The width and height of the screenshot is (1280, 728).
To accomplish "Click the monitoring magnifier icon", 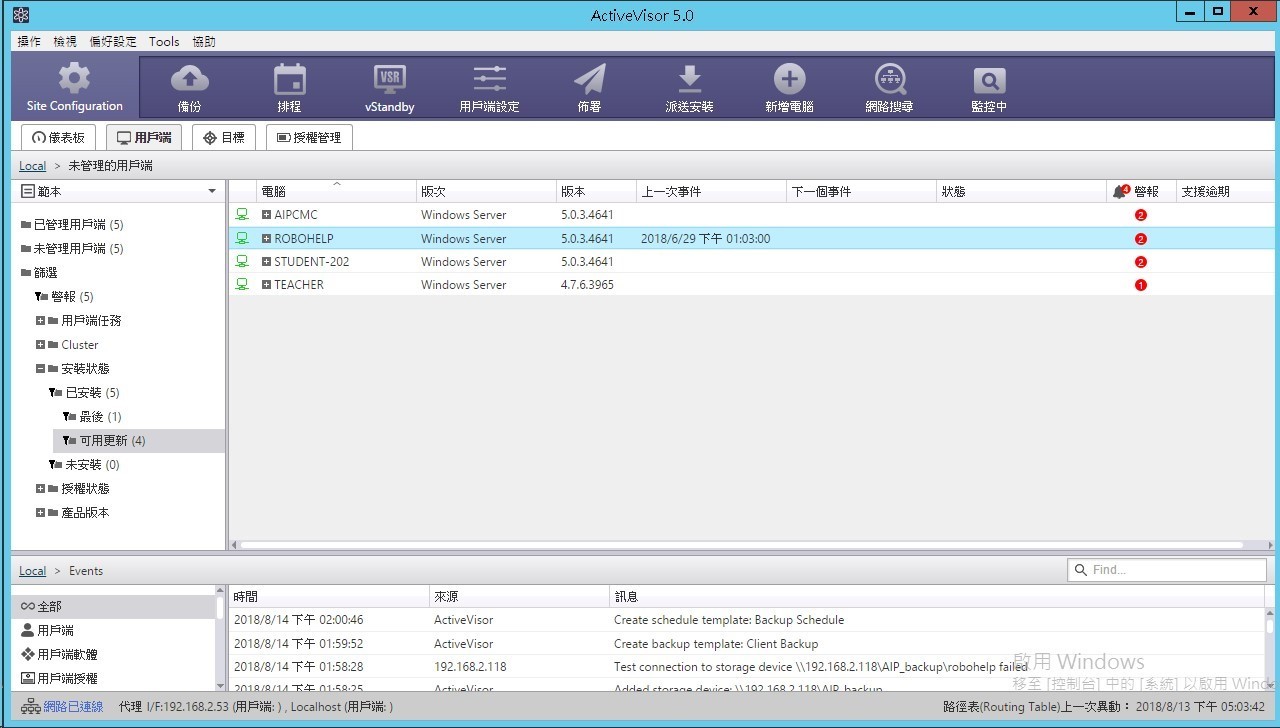I will tap(989, 79).
